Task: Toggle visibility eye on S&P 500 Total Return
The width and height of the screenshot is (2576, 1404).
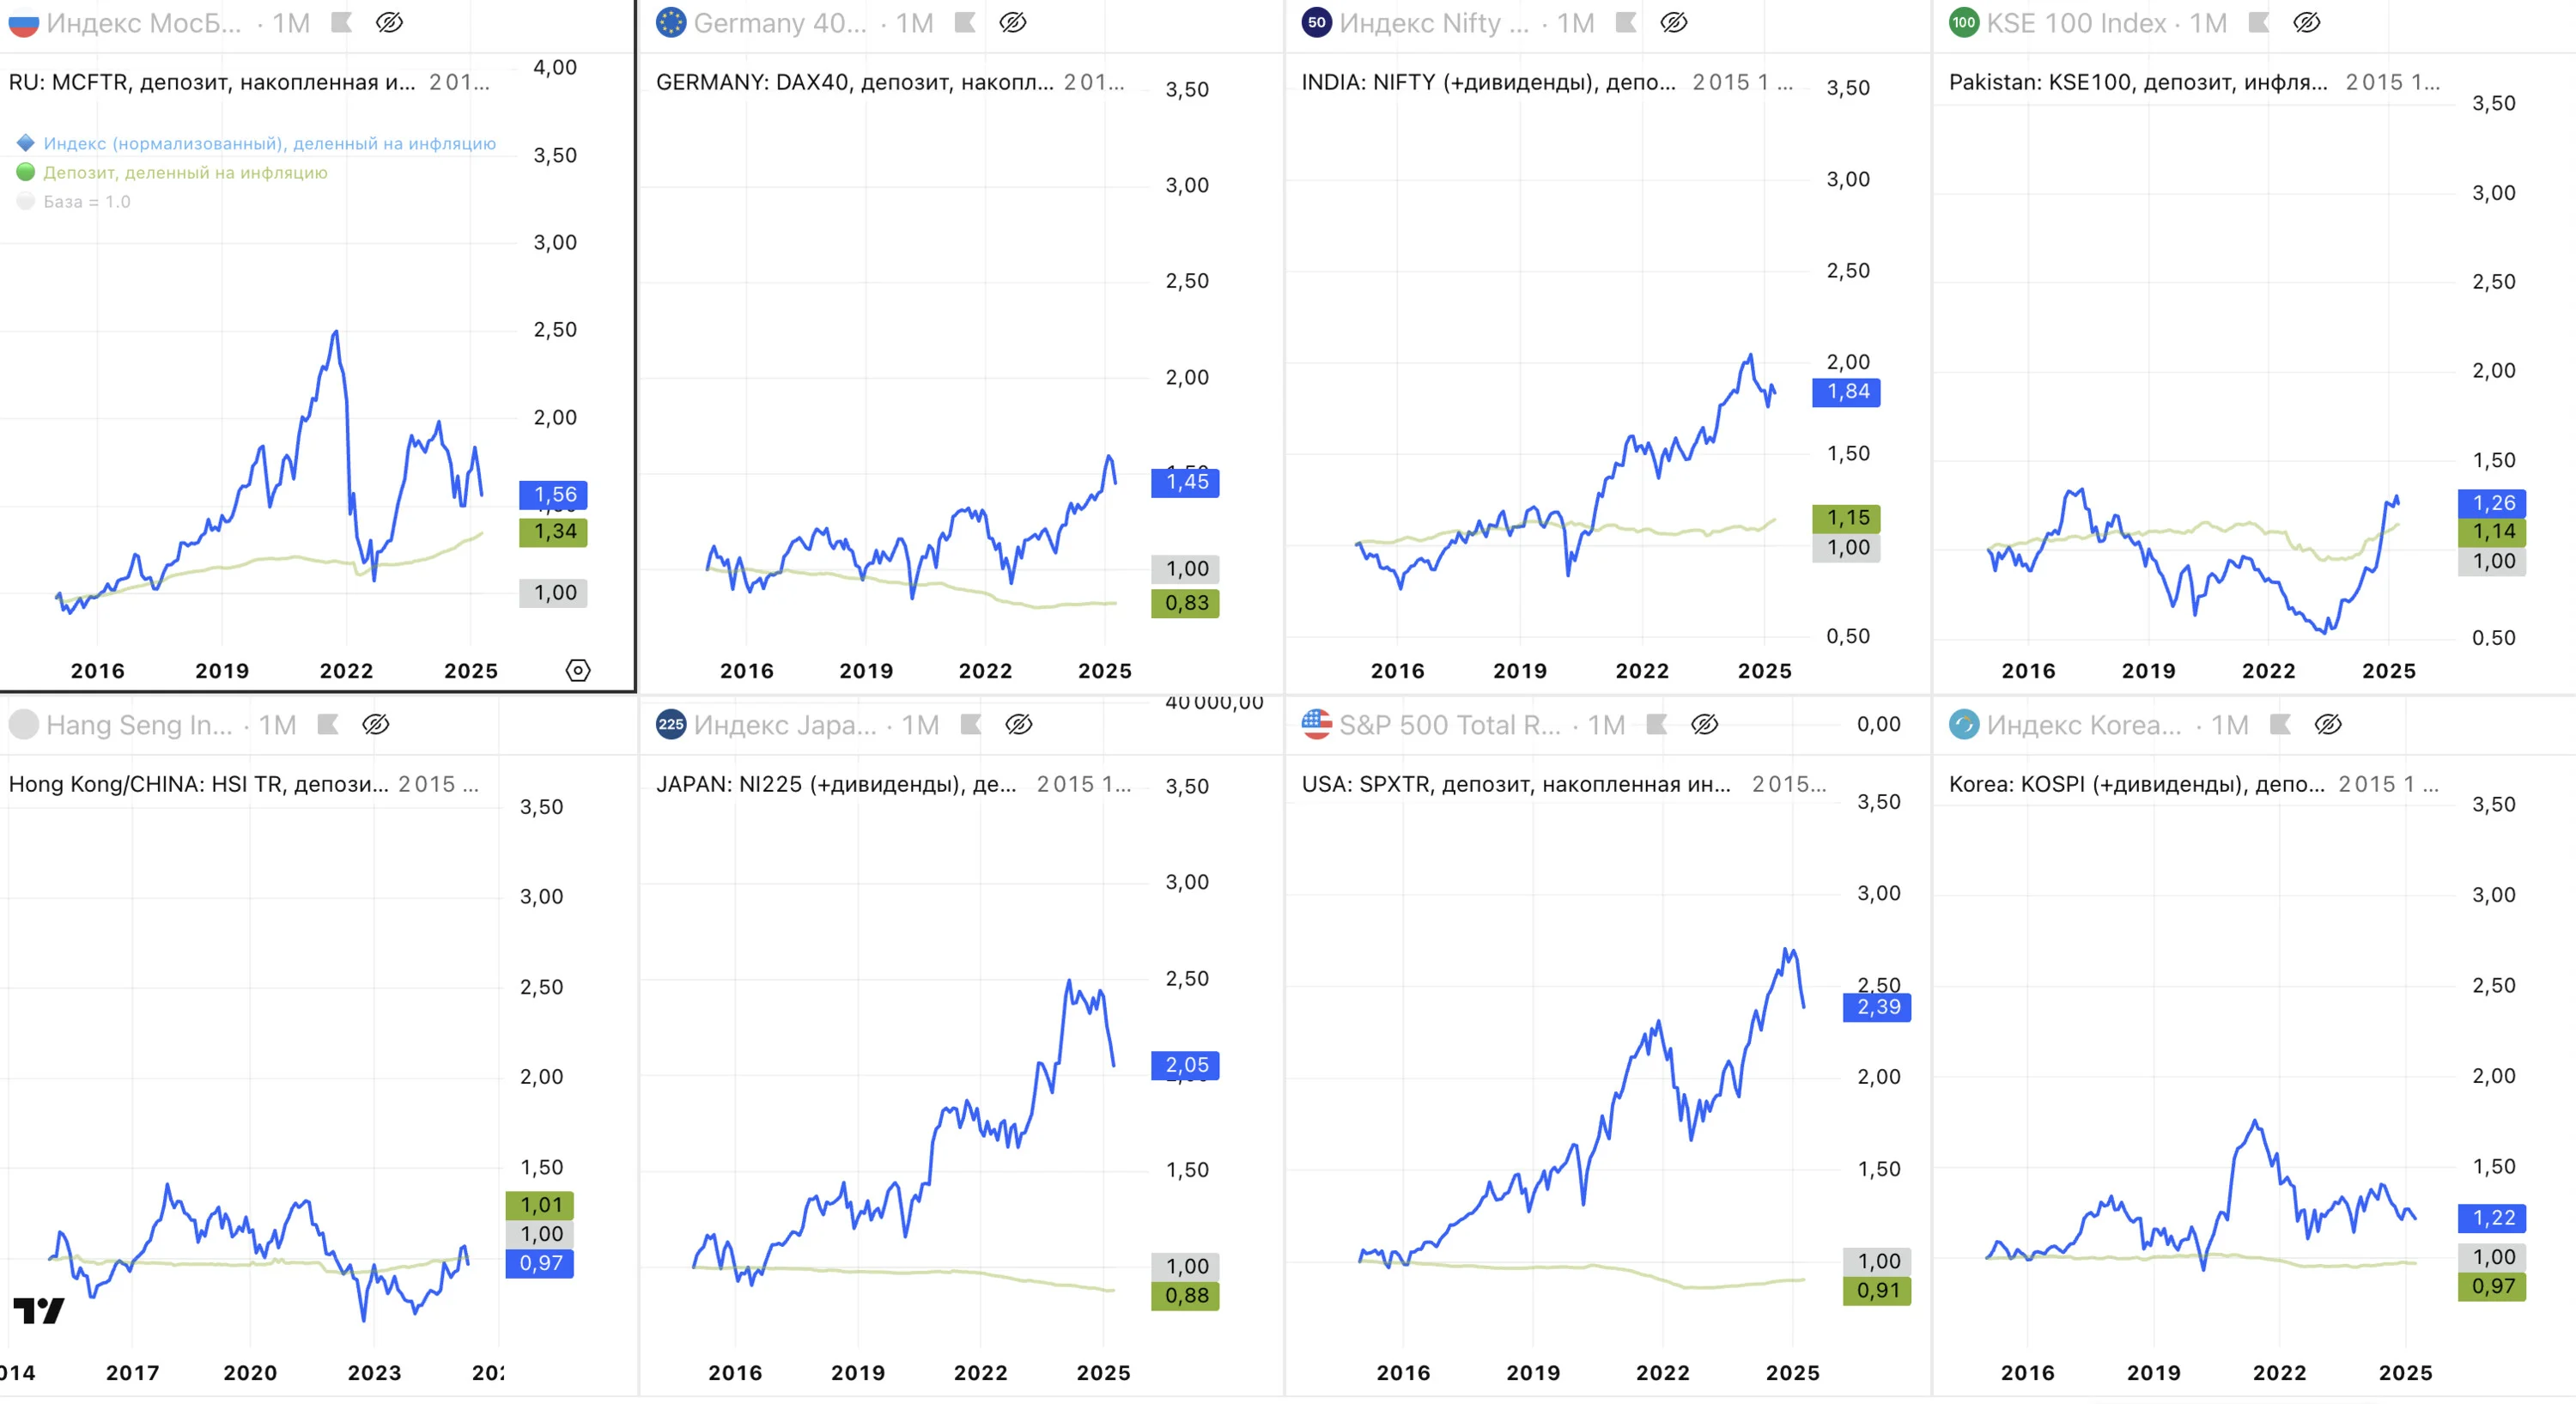Action: [x=1704, y=724]
